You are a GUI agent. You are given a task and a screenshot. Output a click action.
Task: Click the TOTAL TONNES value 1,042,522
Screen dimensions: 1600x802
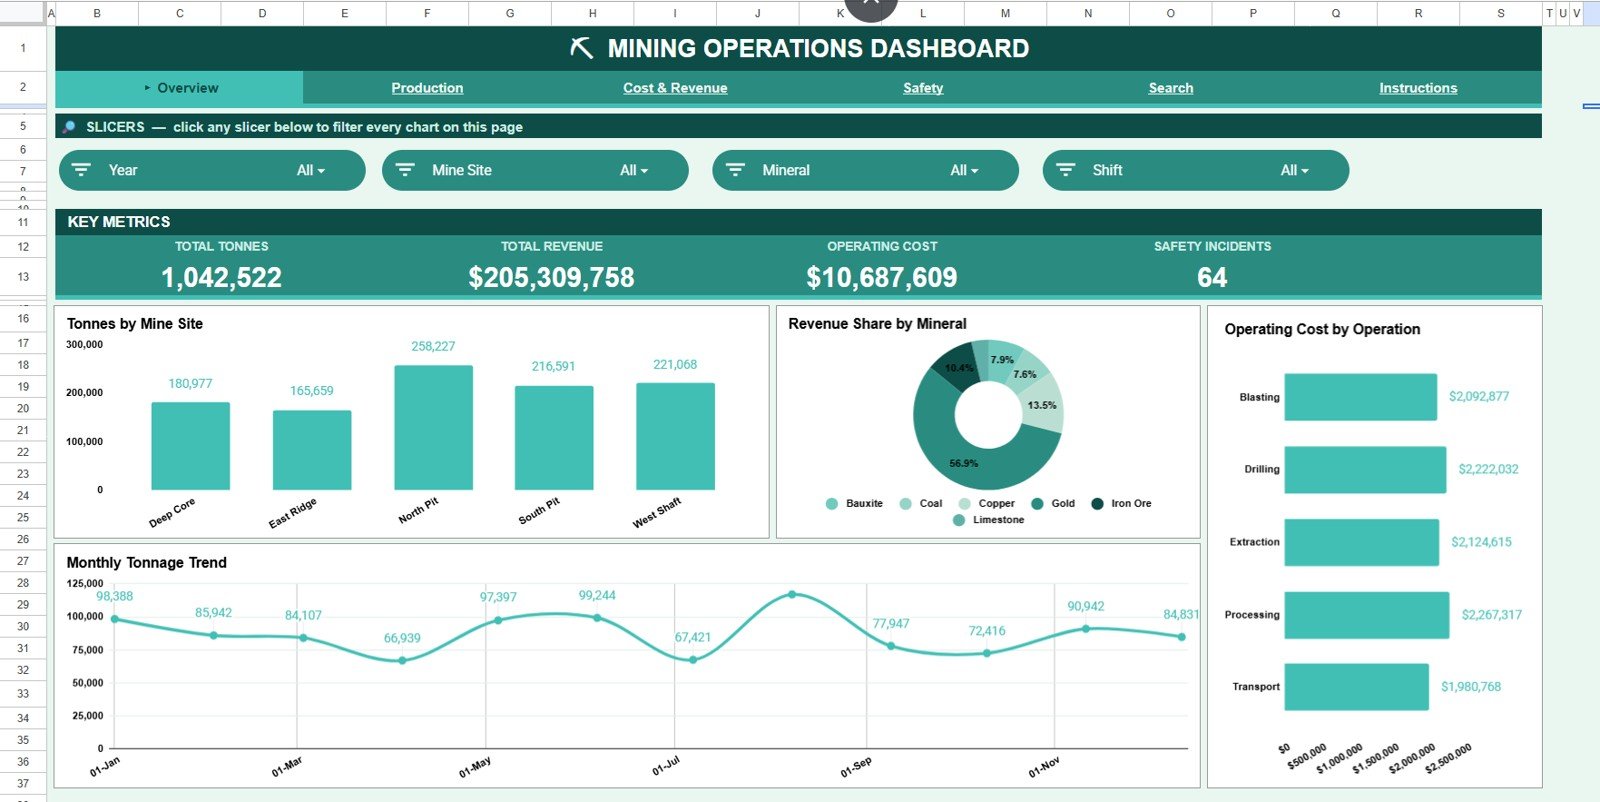click(x=222, y=277)
